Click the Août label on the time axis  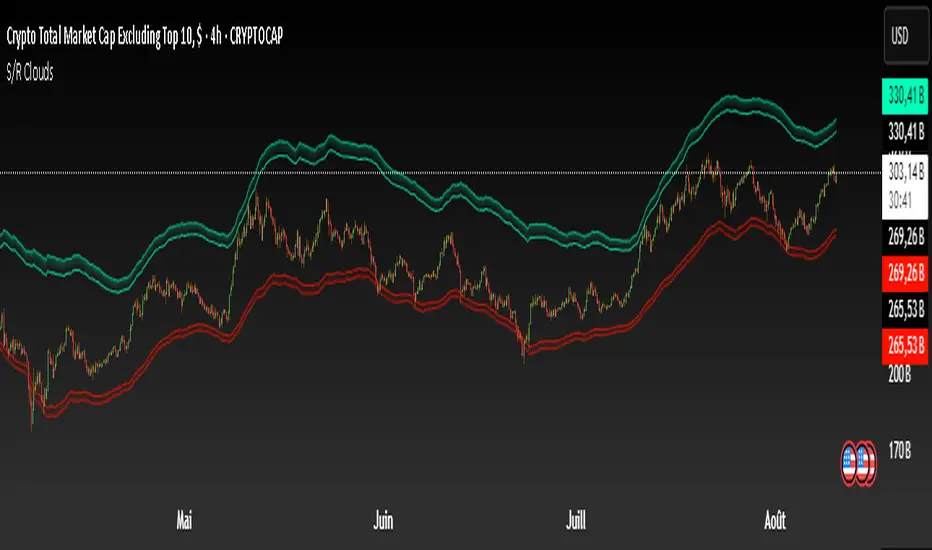[x=775, y=521]
